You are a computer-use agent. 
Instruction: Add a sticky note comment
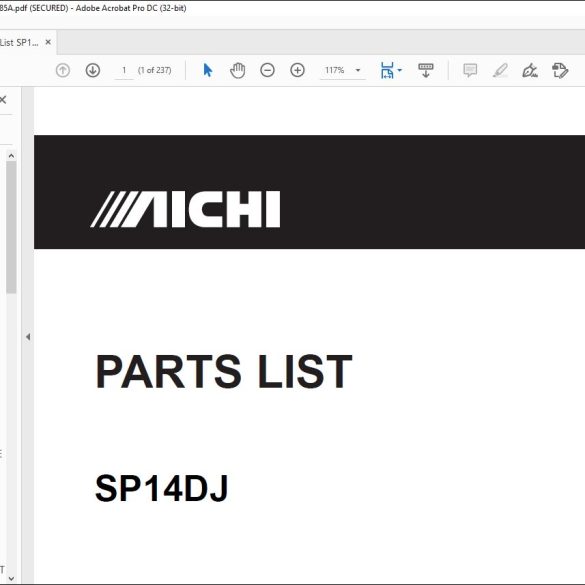tap(470, 70)
